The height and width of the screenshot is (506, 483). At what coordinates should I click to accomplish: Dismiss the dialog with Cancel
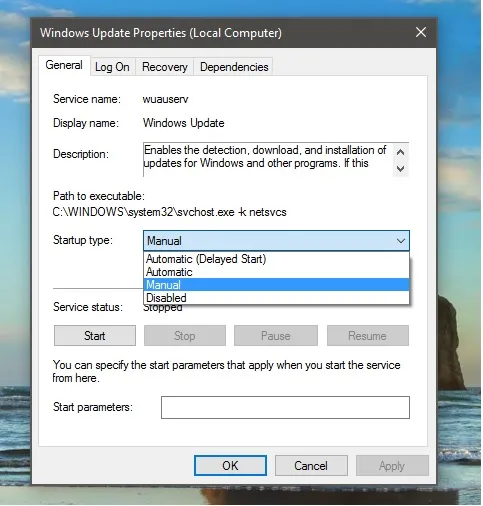(x=311, y=466)
